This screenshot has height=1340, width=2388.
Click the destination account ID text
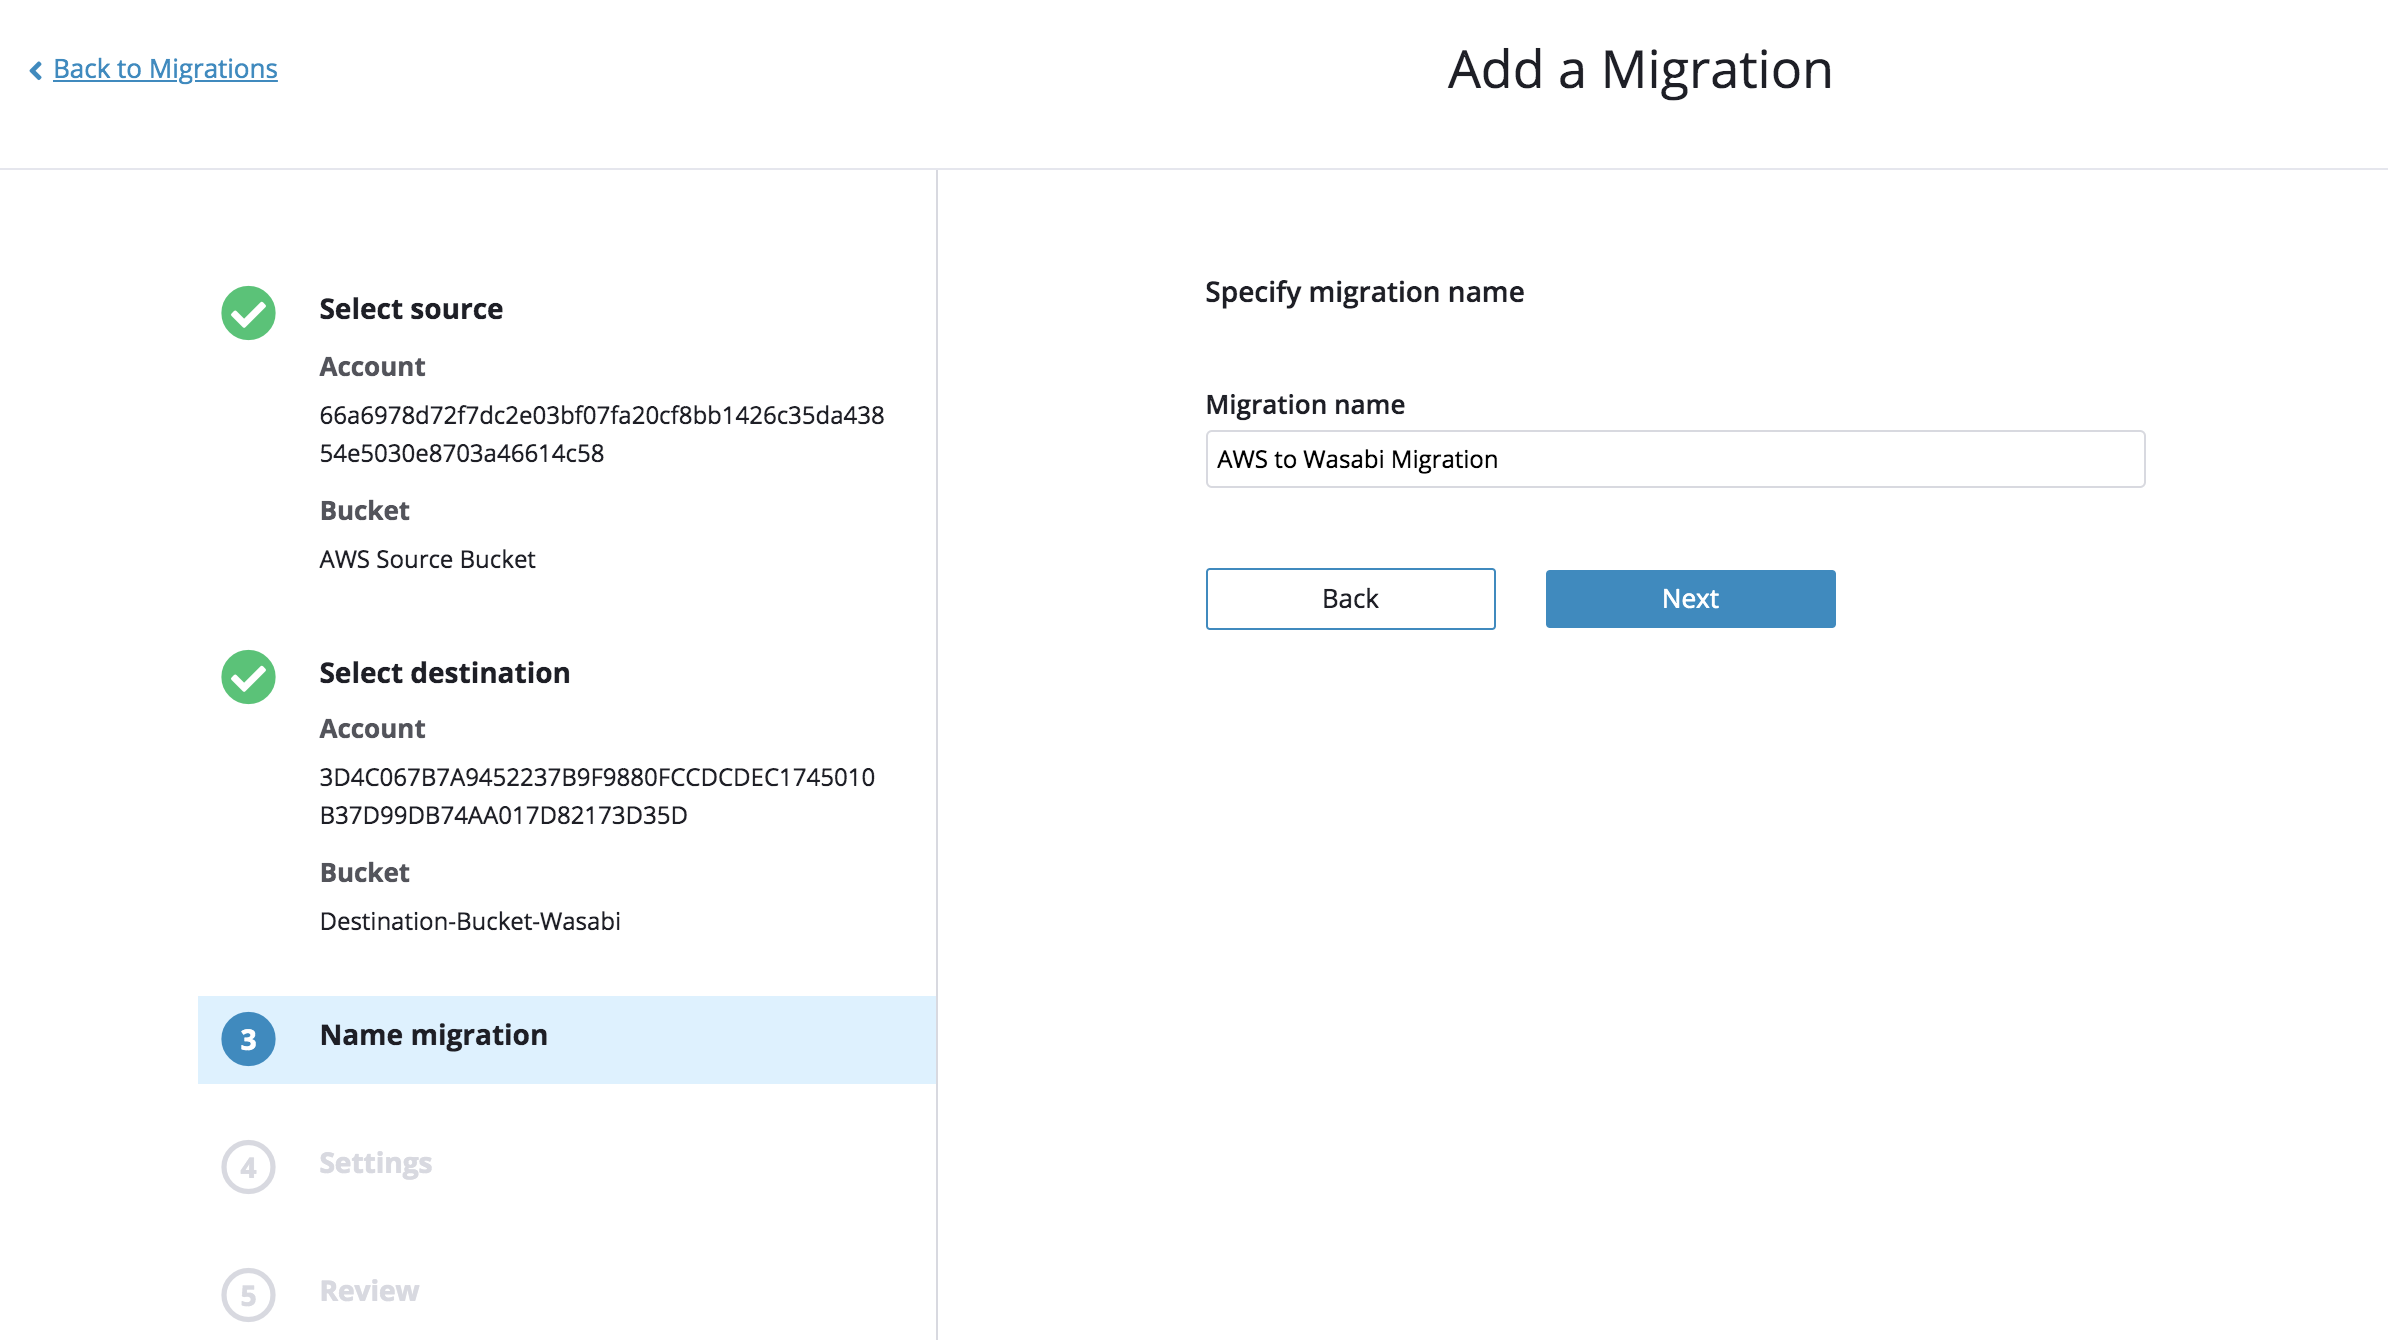click(x=597, y=796)
